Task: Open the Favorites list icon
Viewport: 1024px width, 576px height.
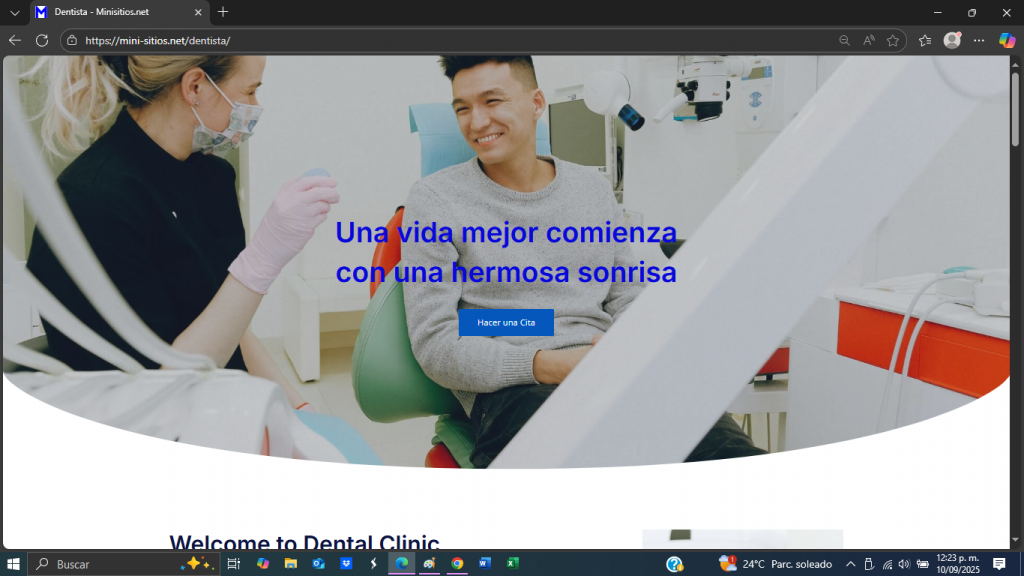Action: 925,40
